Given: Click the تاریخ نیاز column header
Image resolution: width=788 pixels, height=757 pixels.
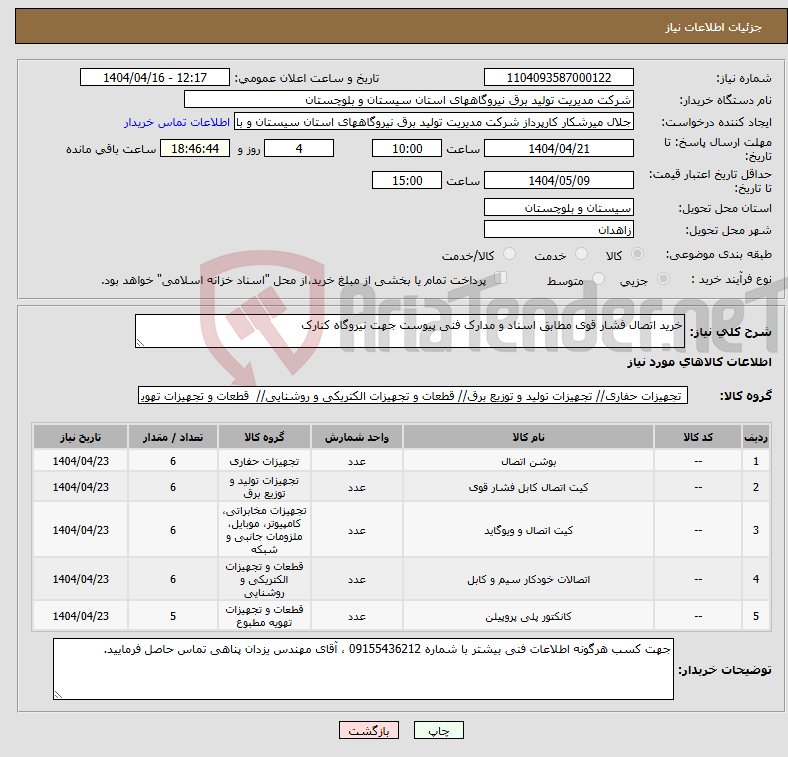Looking at the screenshot, I should (80, 437).
